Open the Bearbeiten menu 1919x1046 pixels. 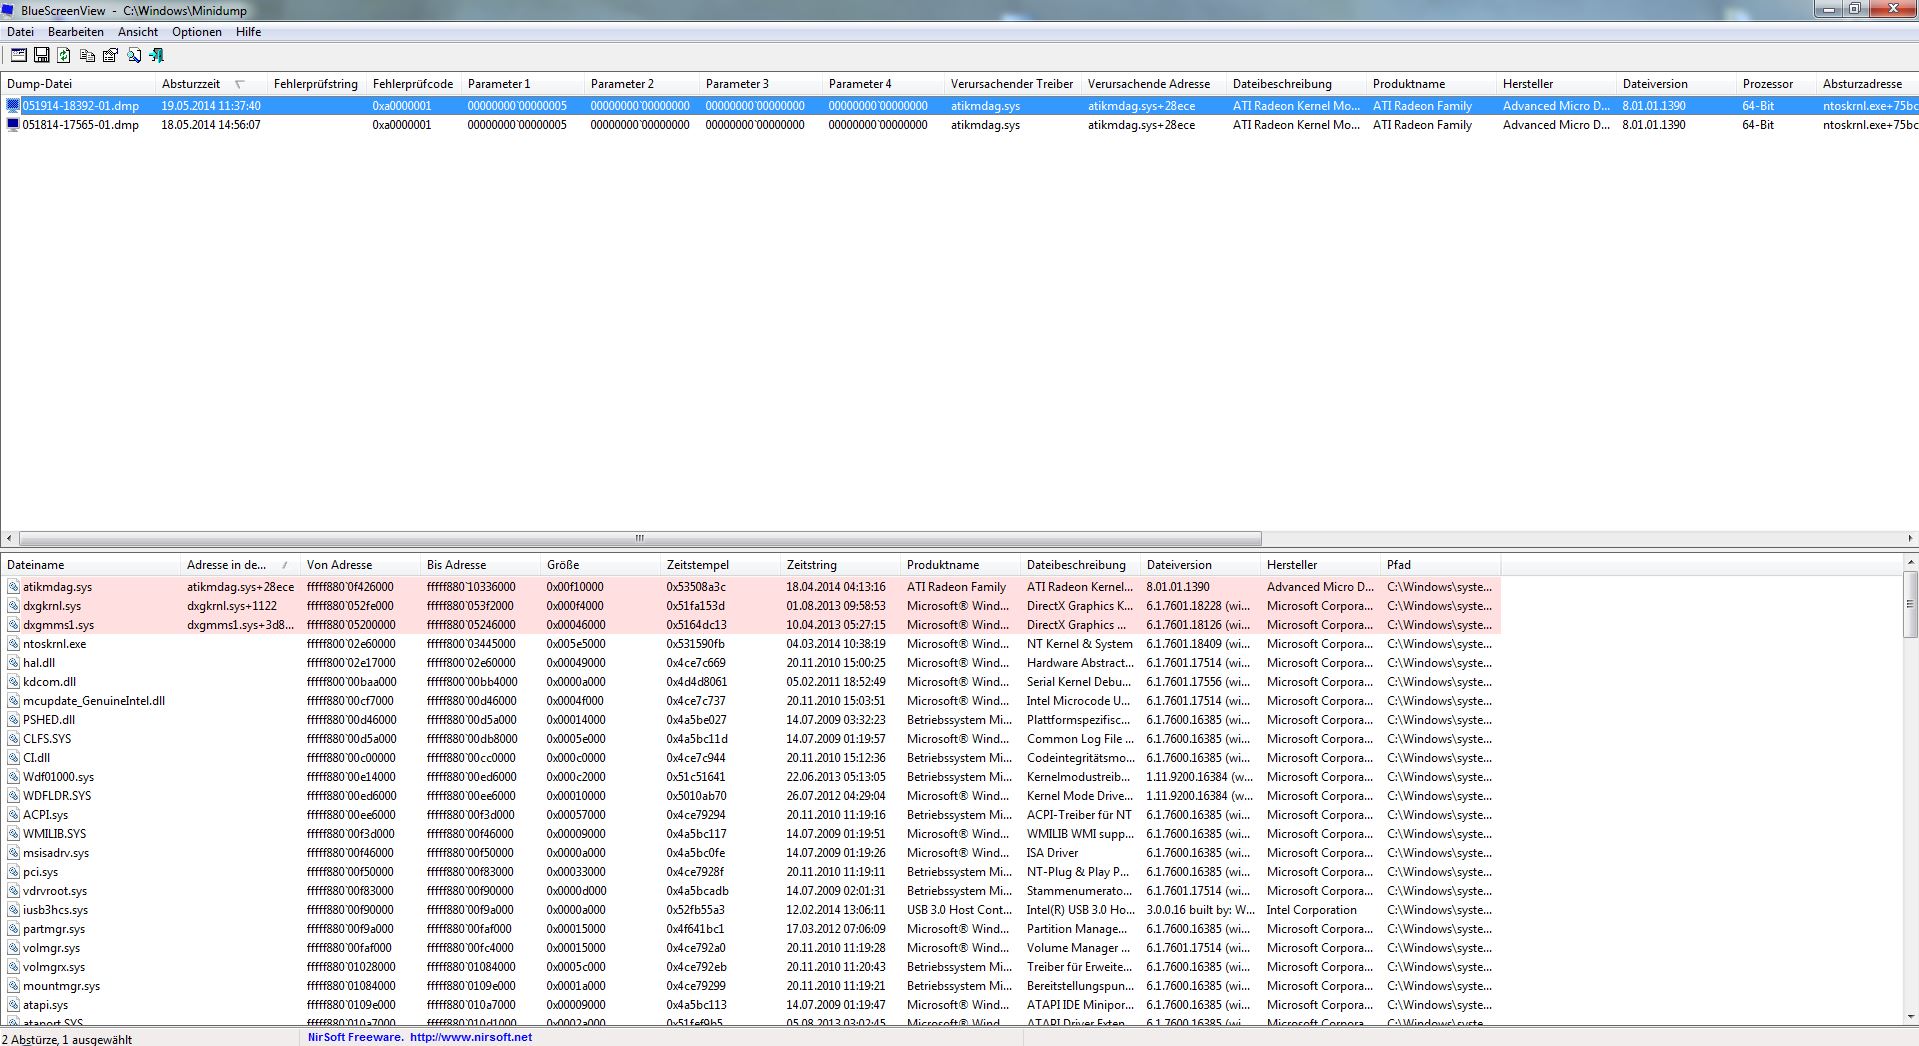tap(76, 32)
